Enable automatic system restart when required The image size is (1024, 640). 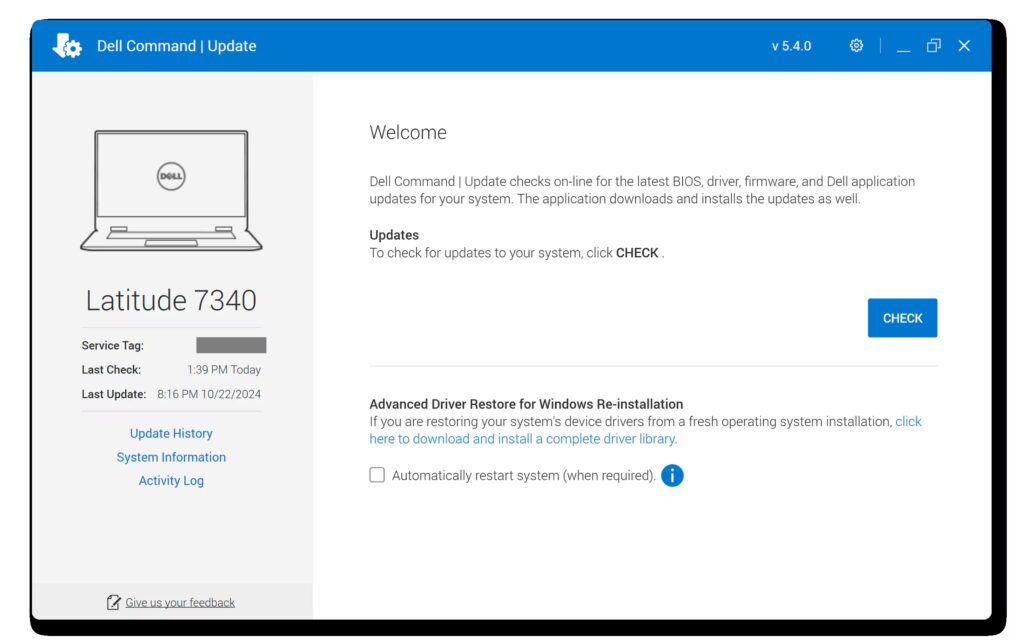(x=377, y=474)
